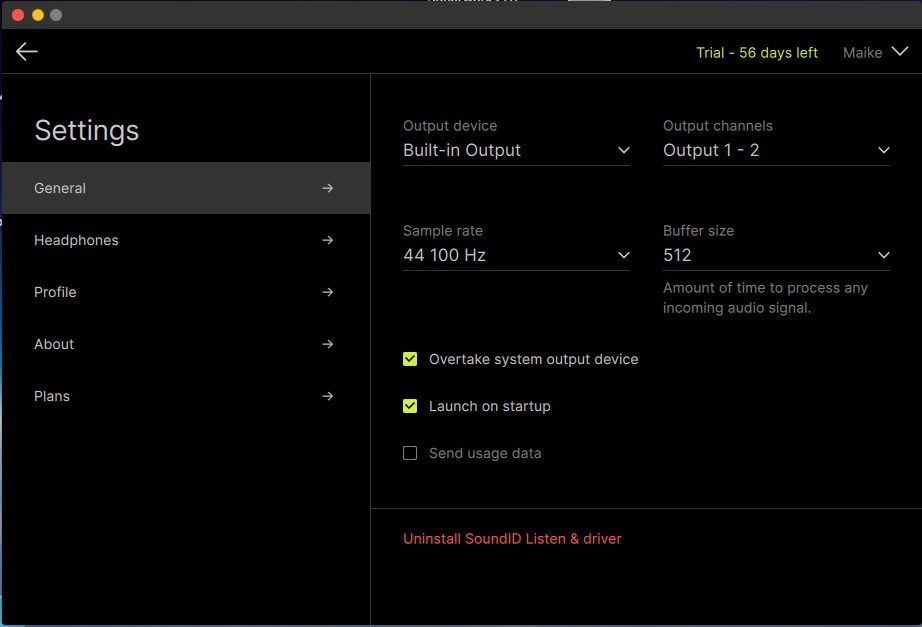Screen dimensions: 922x627
Task: Uncheck Overtake system output device
Action: [x=410, y=359]
